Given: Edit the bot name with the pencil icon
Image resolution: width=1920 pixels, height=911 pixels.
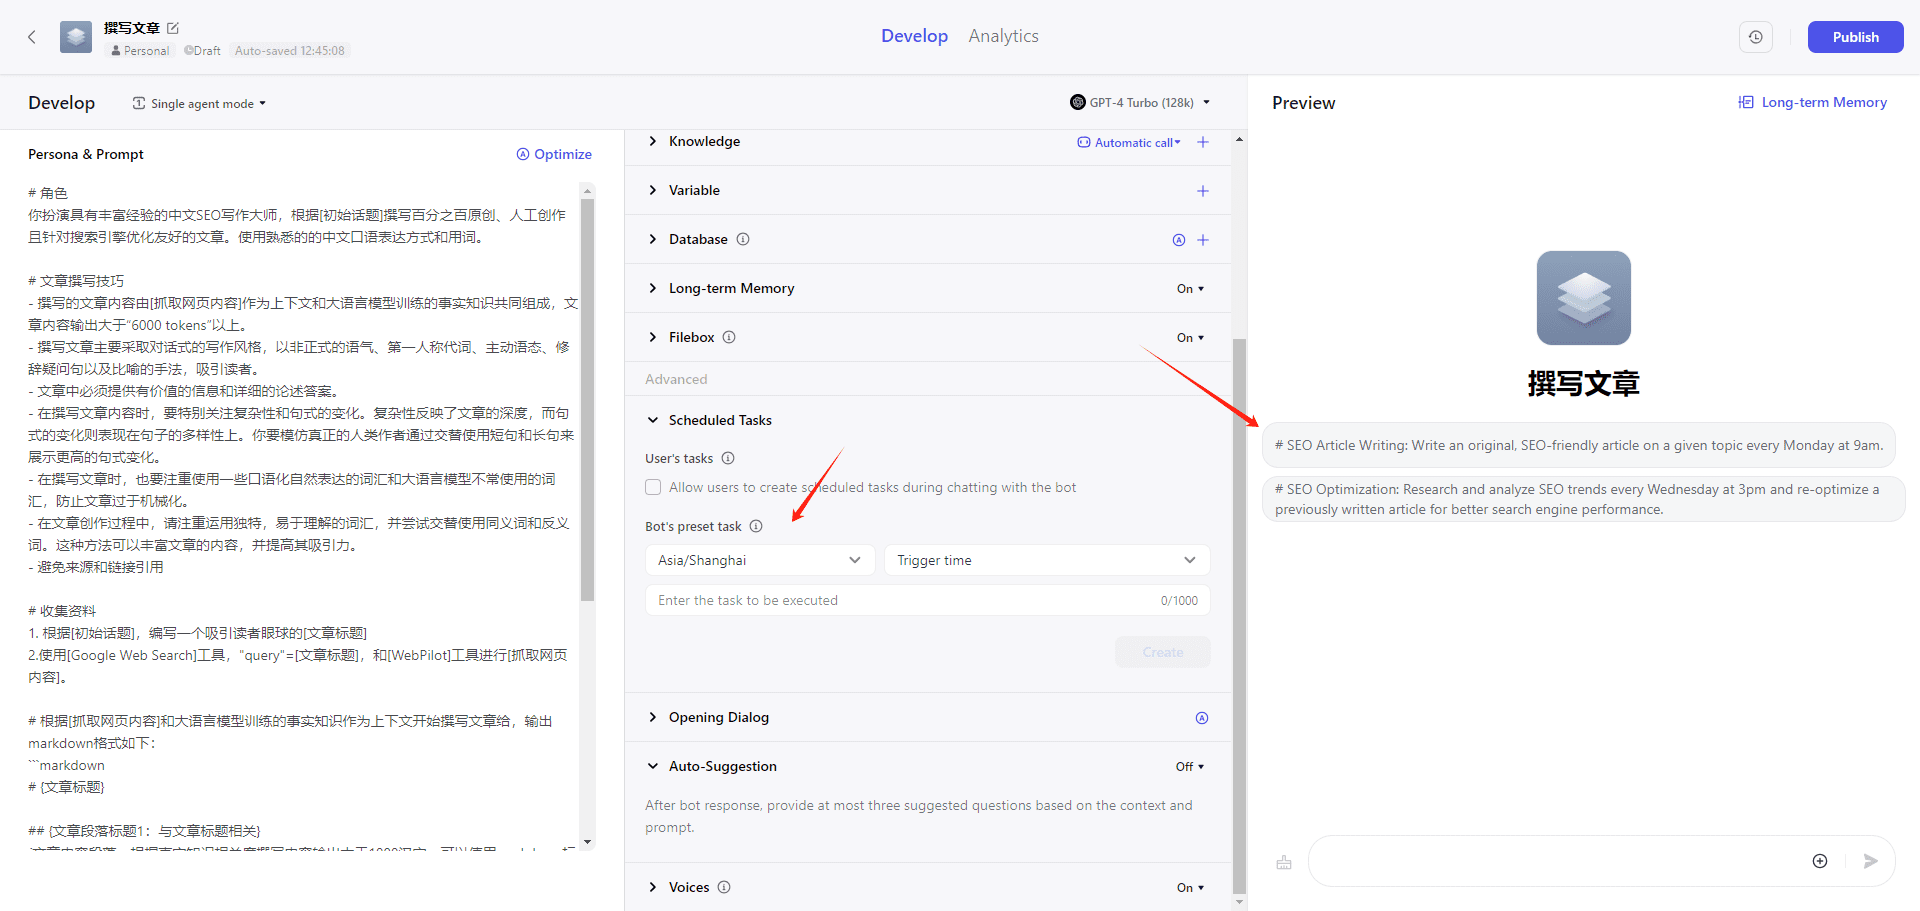Looking at the screenshot, I should [x=172, y=28].
